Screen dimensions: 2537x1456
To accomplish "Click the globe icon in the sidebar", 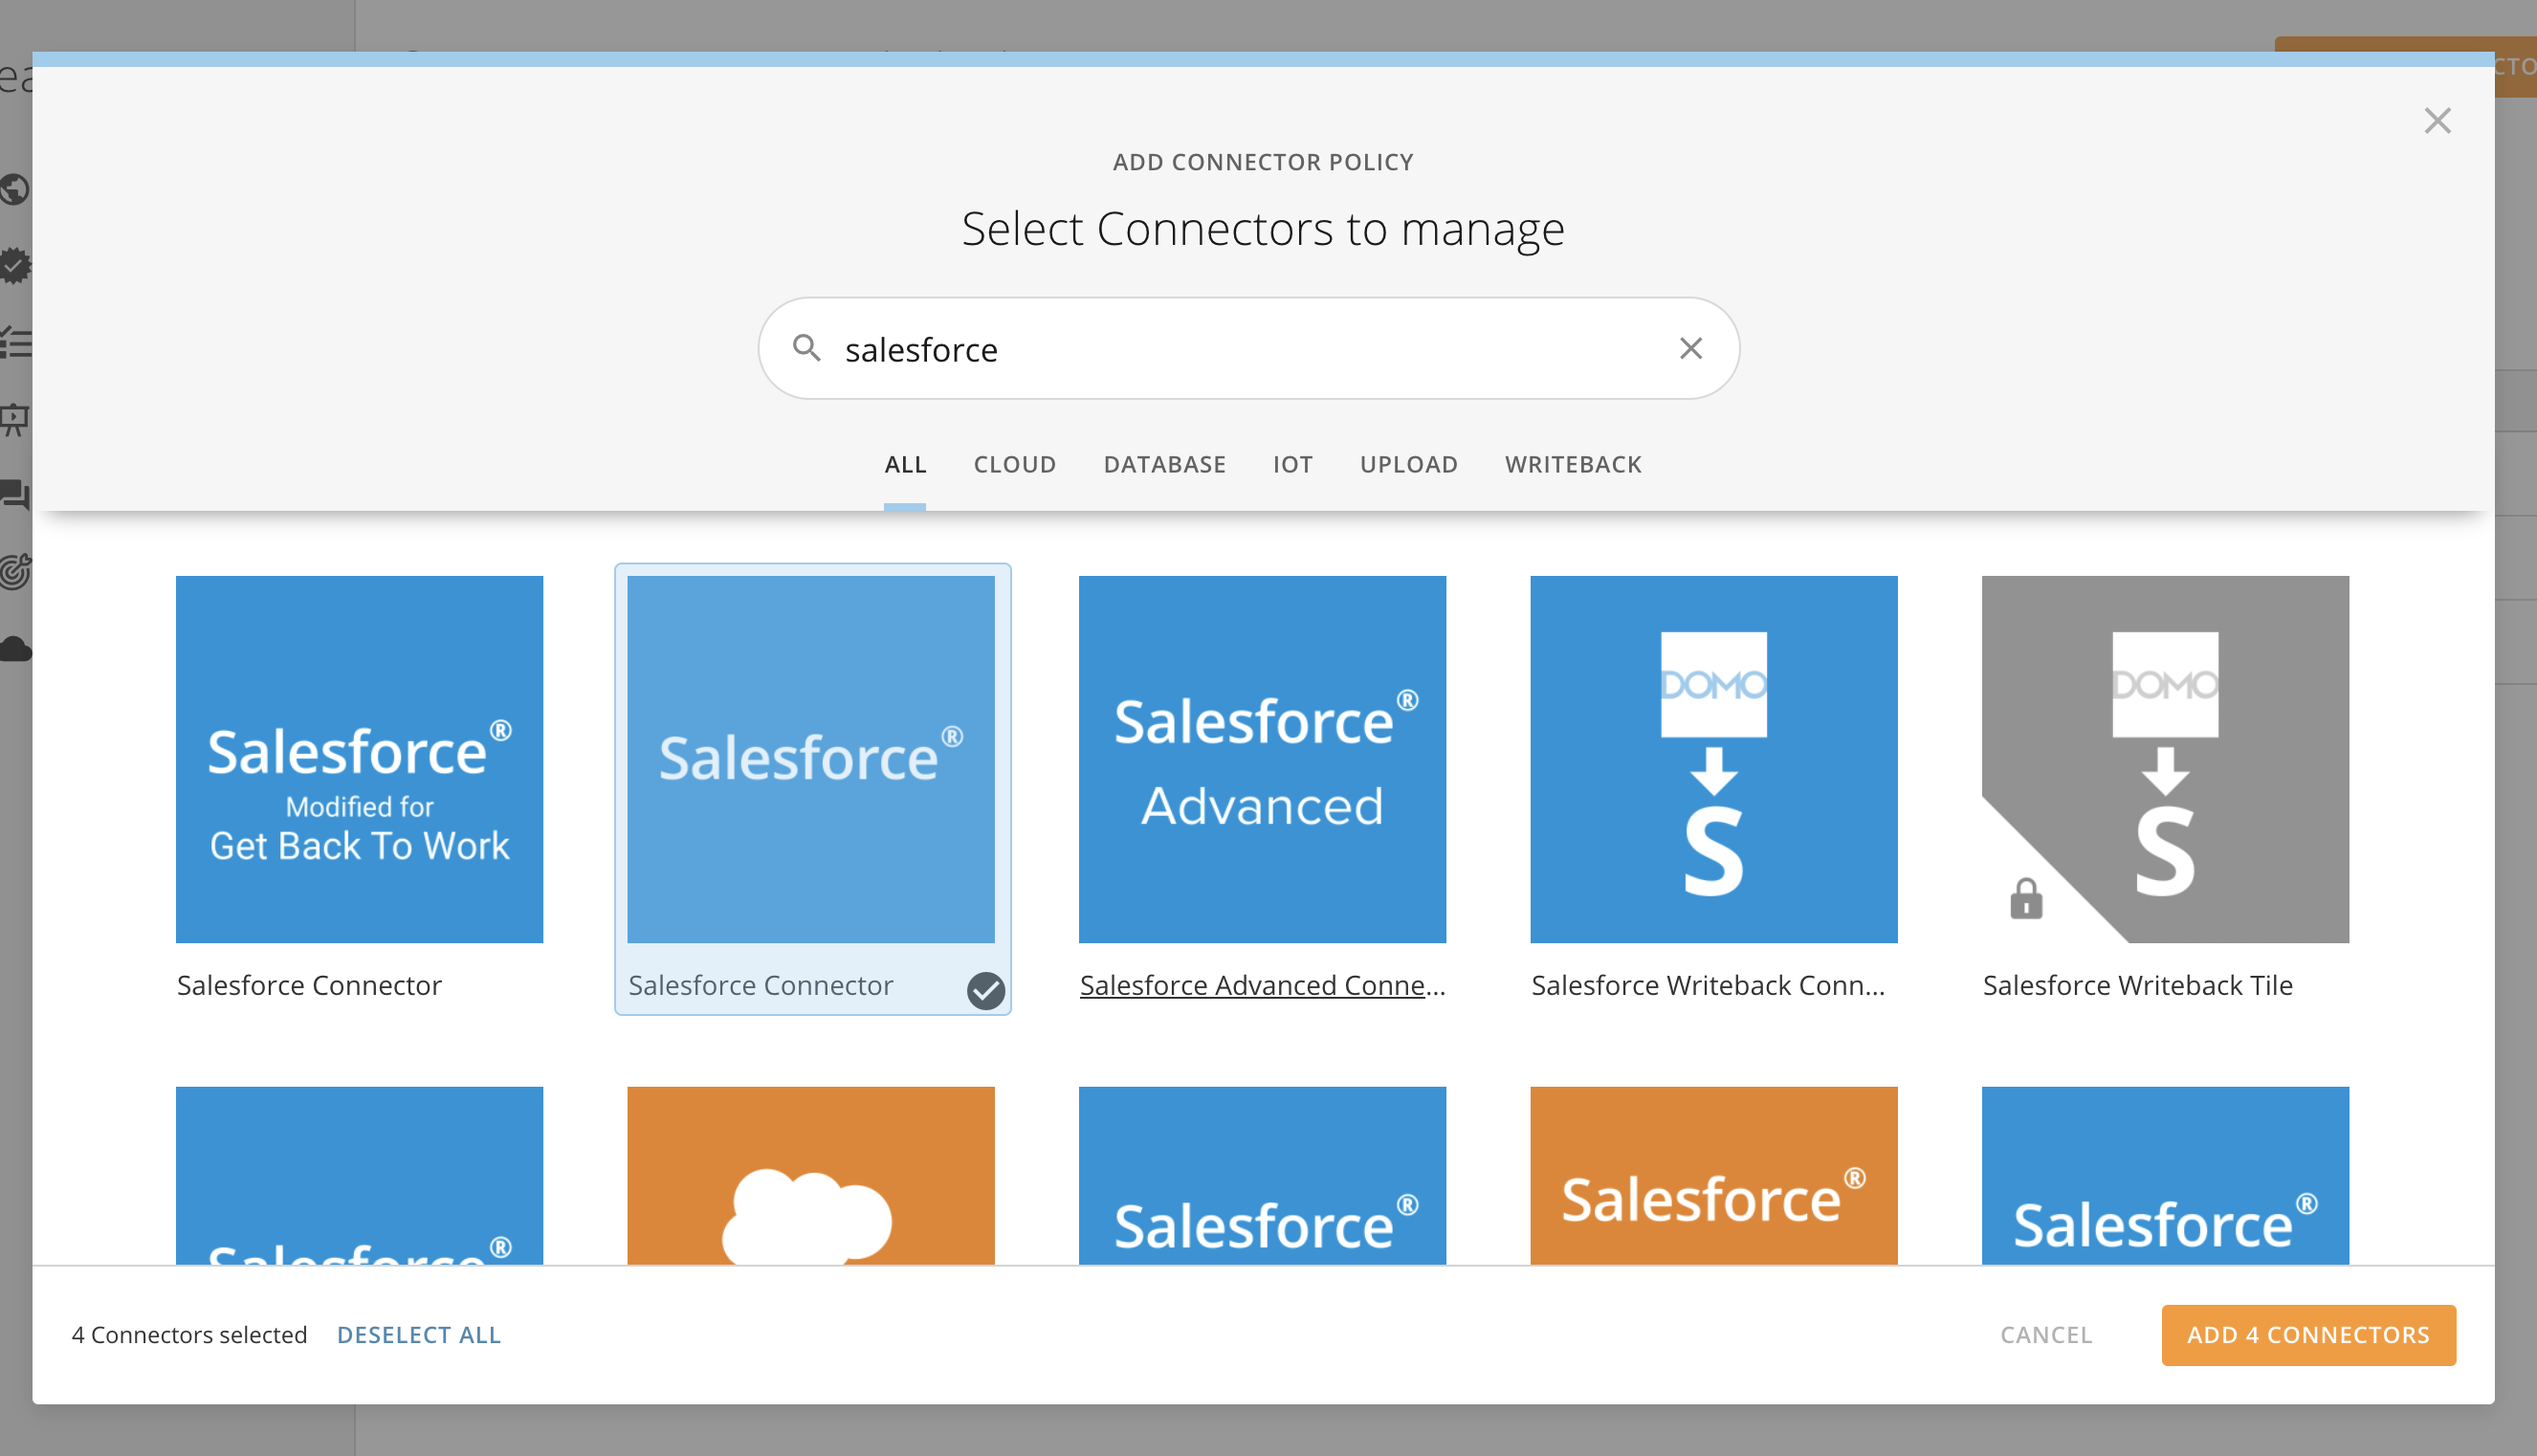I will pyautogui.click(x=14, y=191).
